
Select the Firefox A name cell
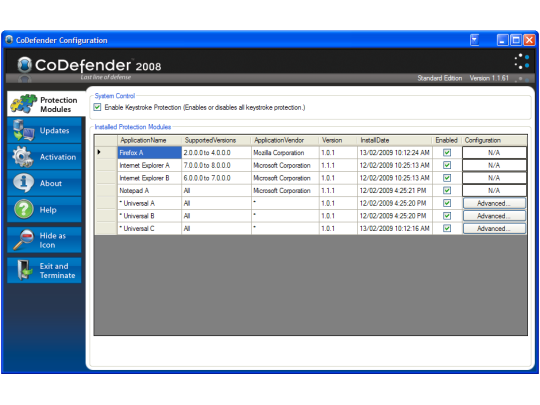pyautogui.click(x=149, y=153)
